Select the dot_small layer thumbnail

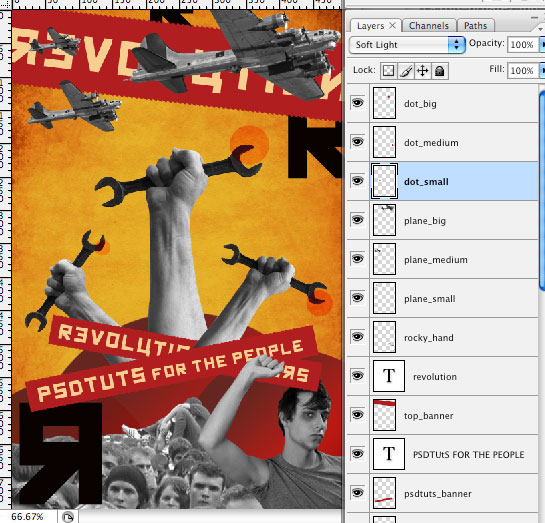(x=384, y=181)
